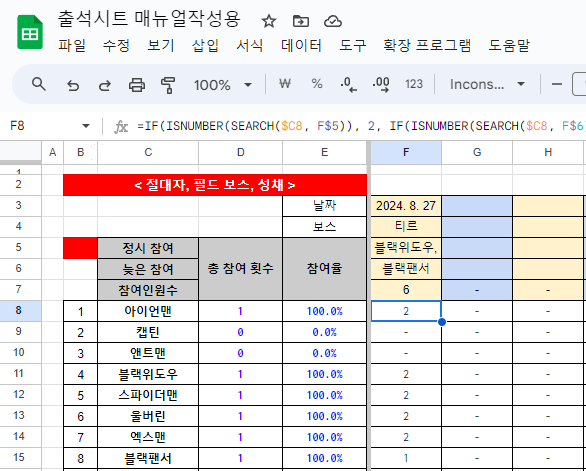Click the red cell in row 5

point(80,248)
